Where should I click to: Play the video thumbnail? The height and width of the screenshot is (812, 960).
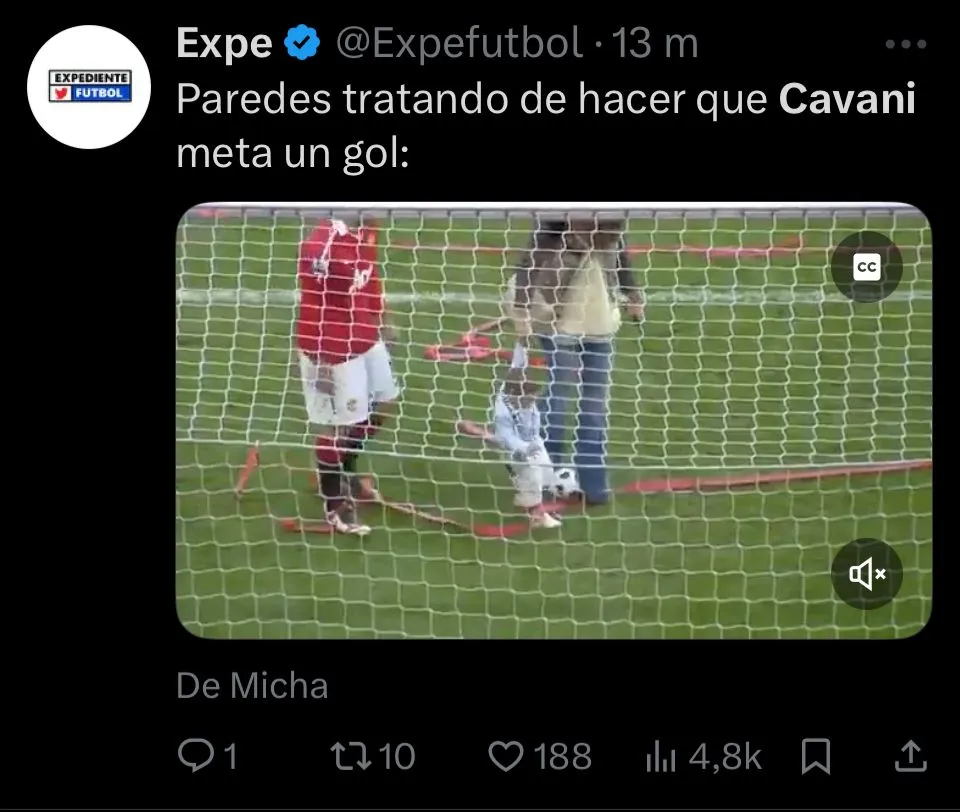click(x=553, y=421)
